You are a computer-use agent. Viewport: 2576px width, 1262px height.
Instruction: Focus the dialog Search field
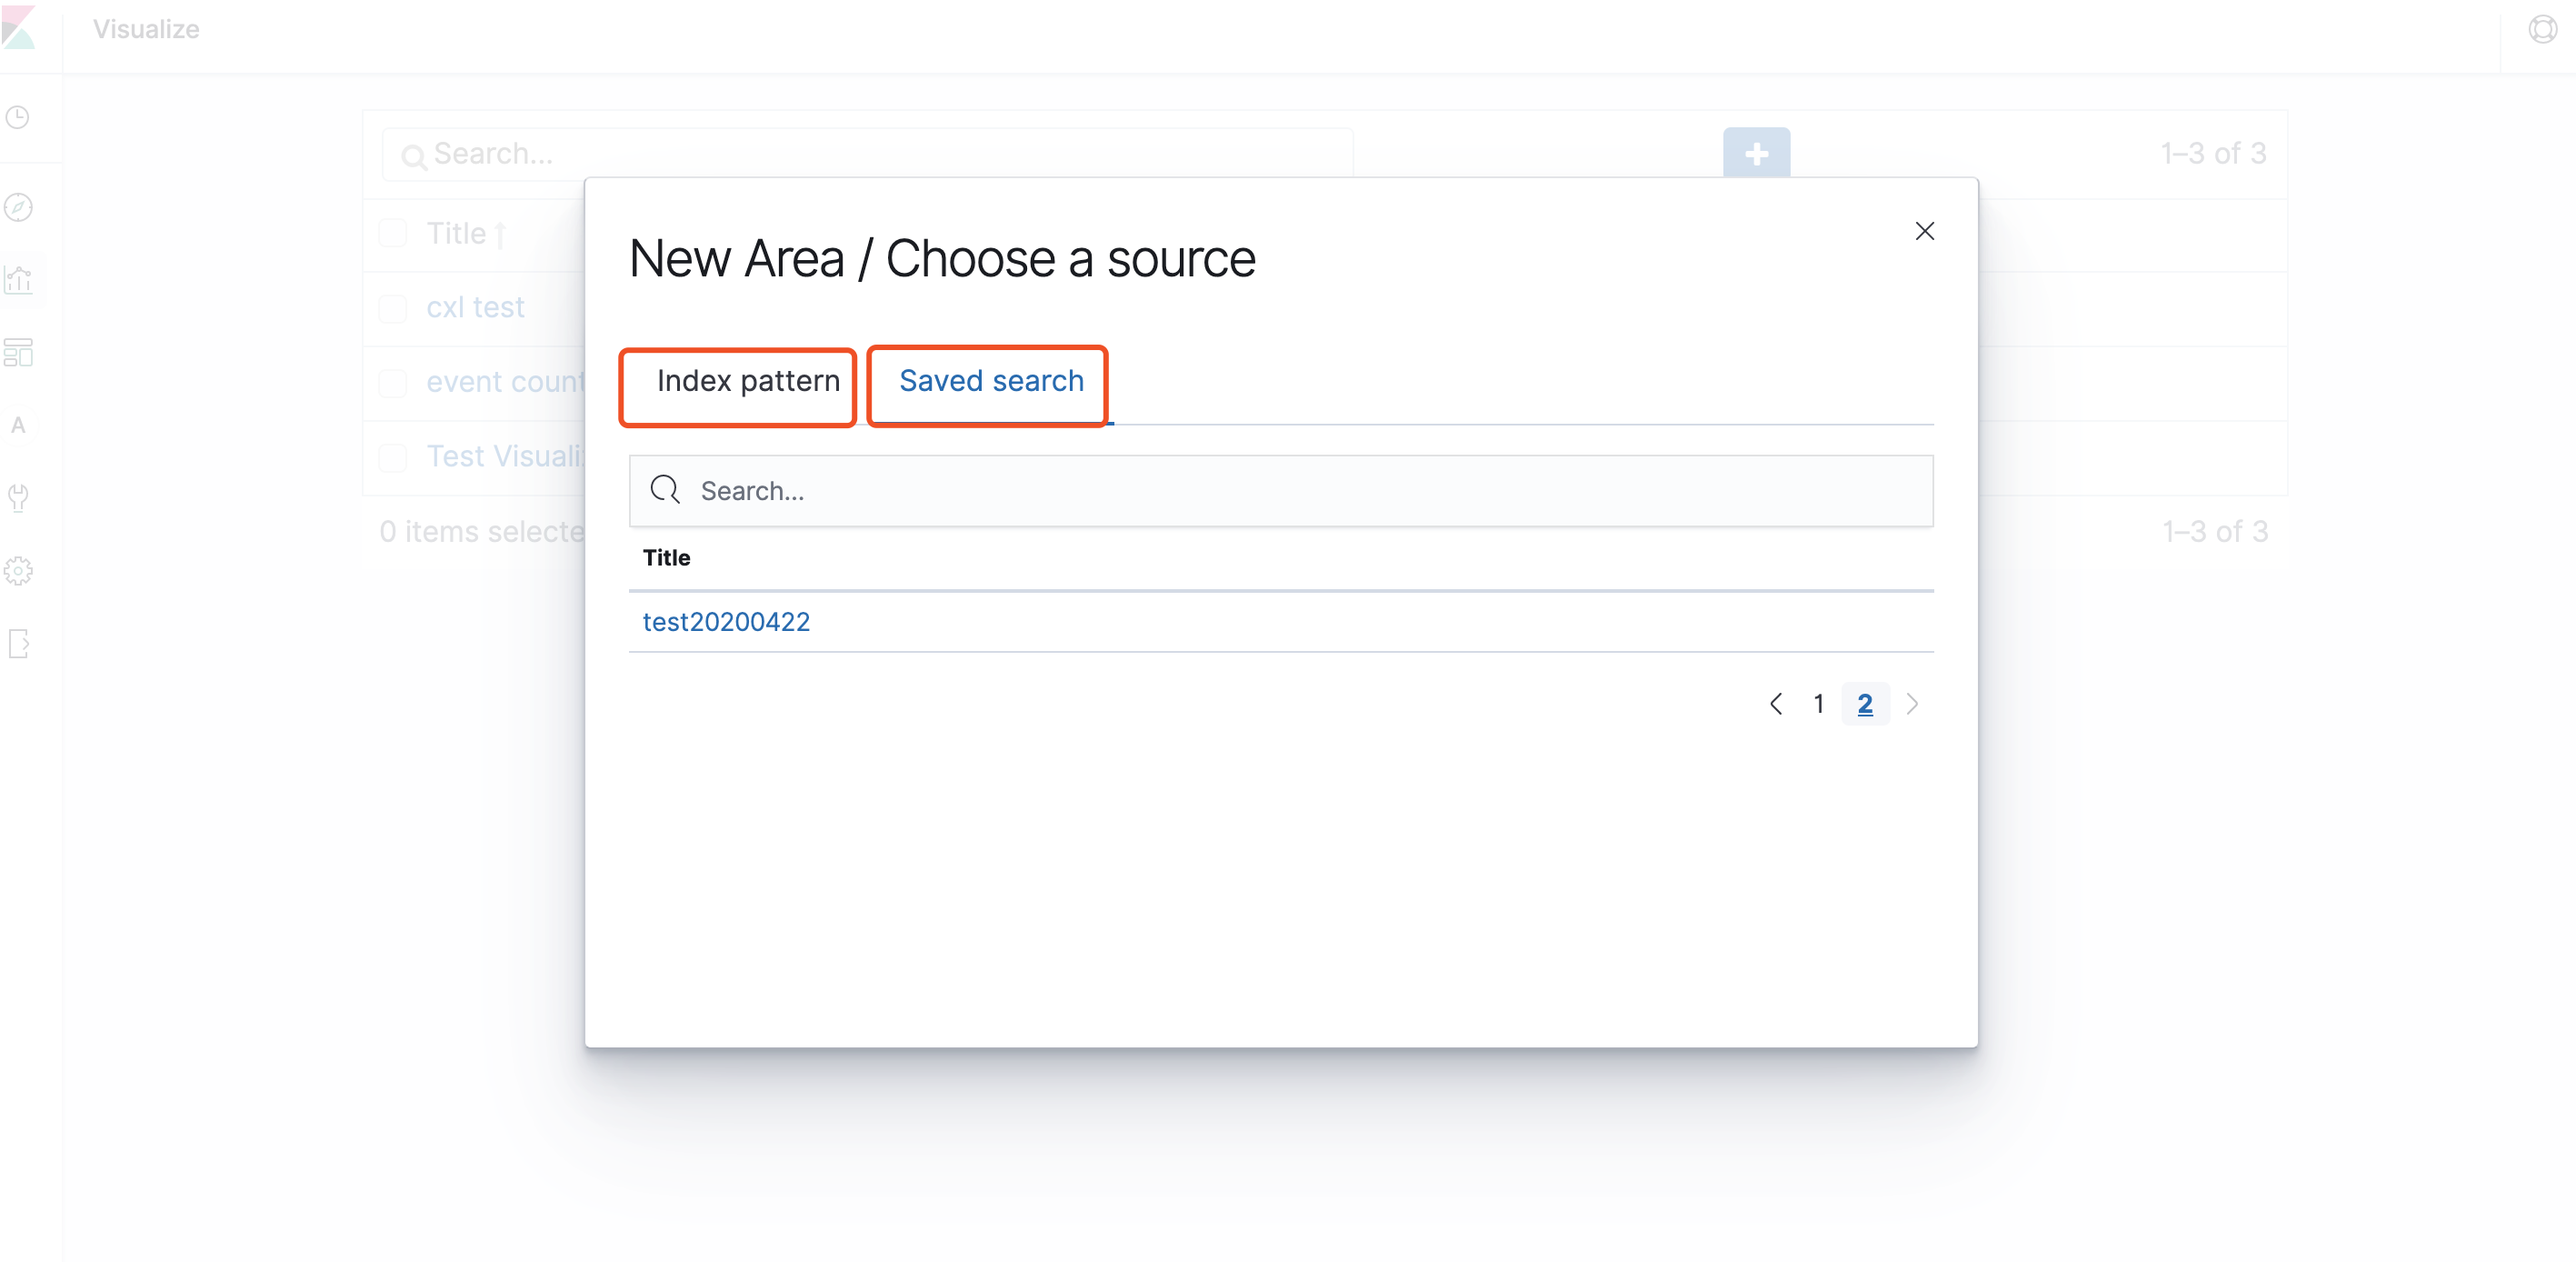click(x=1281, y=491)
